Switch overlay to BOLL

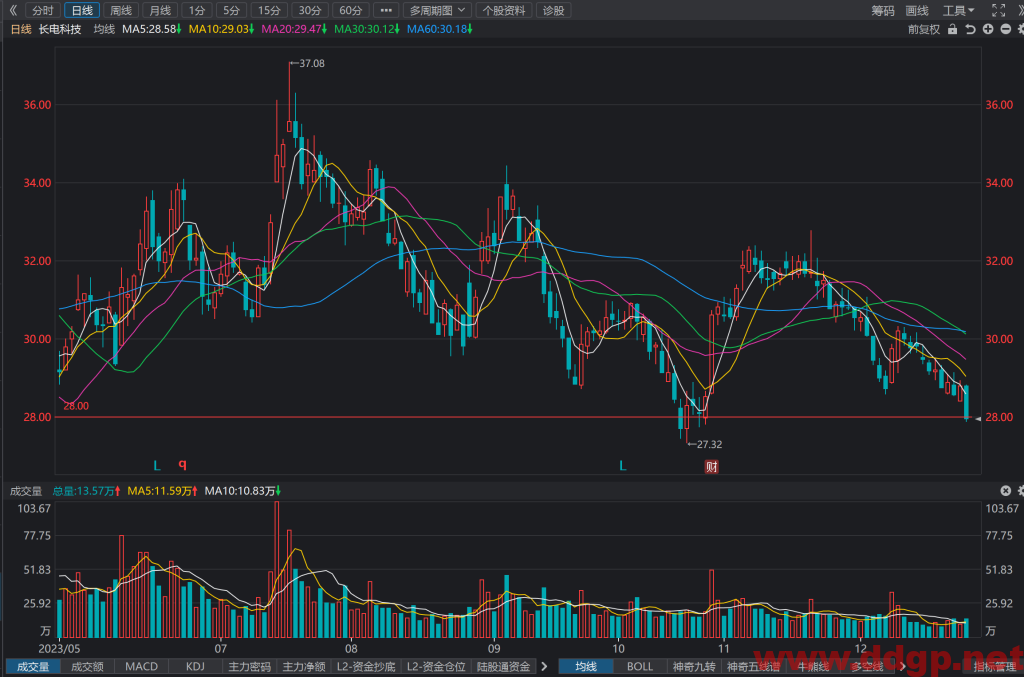(640, 667)
